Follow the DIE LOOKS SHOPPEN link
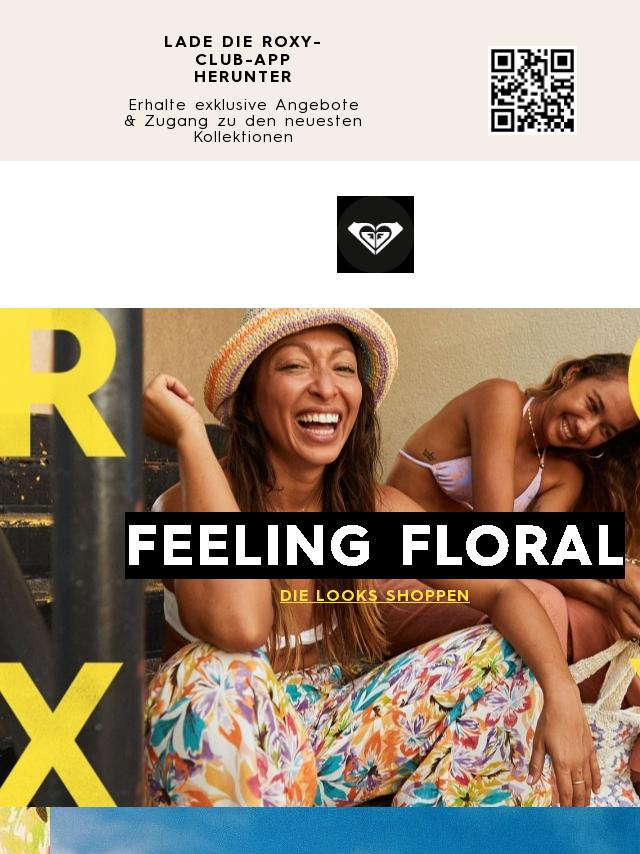640x854 pixels. [375, 595]
